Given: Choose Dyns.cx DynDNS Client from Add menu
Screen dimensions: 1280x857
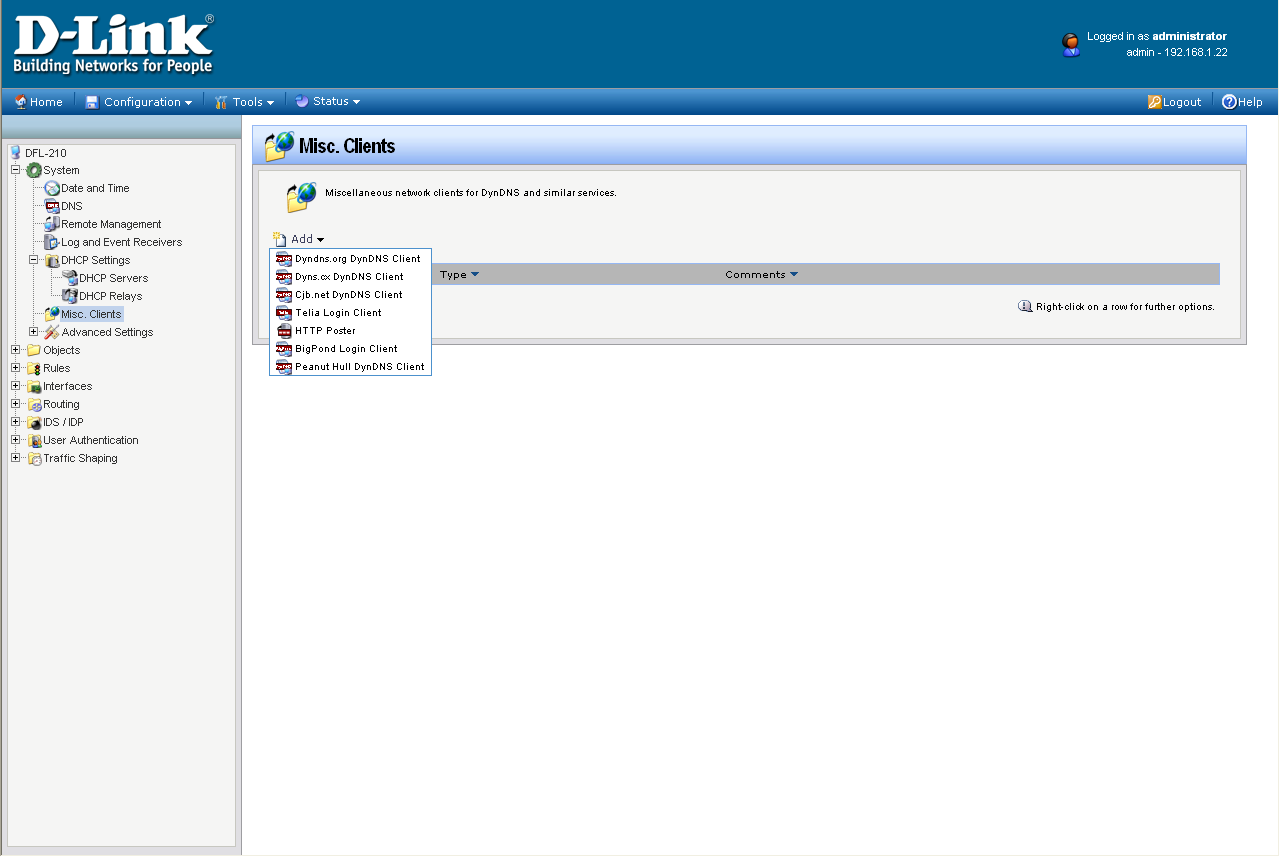Looking at the screenshot, I should (350, 277).
